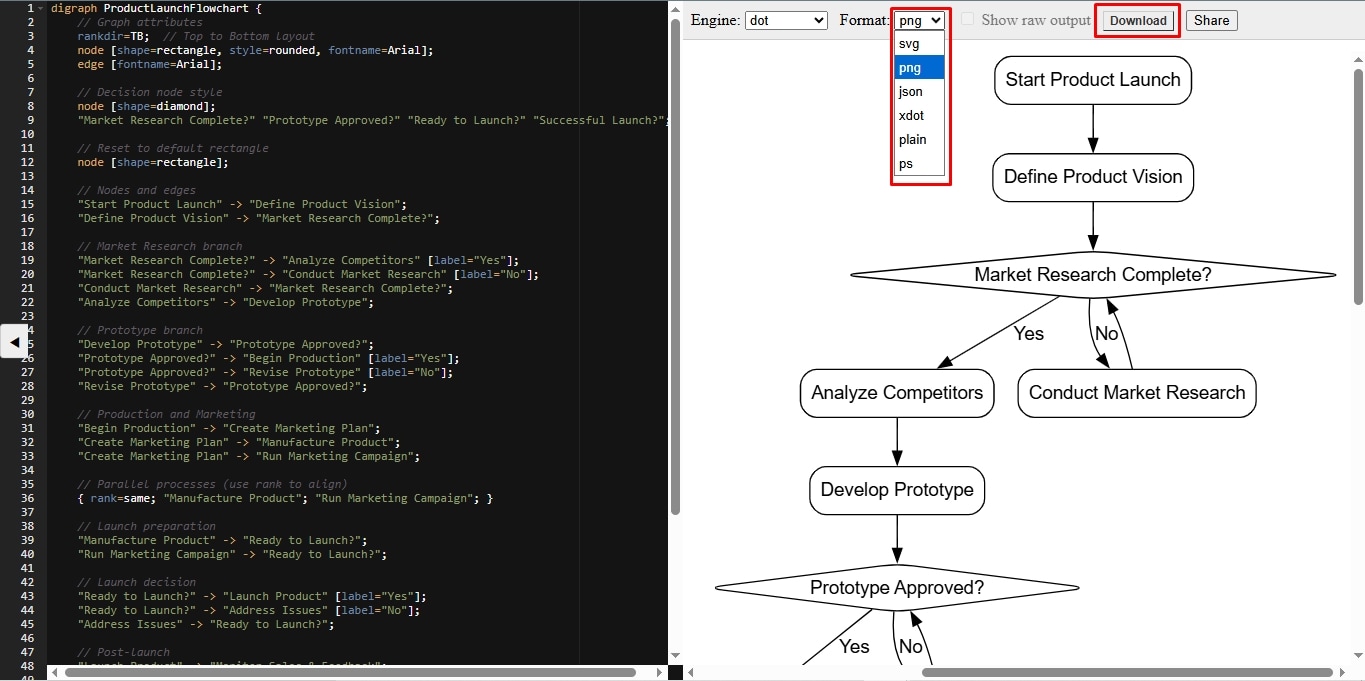Click the editor horizontal scrollbar left arrow

[x=53, y=673]
